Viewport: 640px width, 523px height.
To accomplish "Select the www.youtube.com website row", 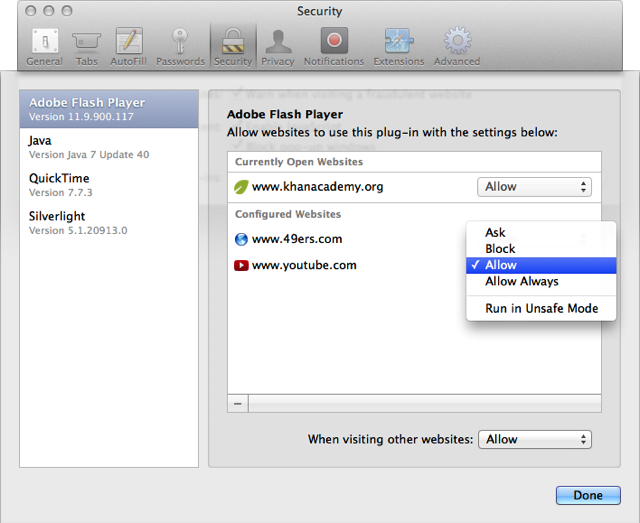I will (x=304, y=265).
